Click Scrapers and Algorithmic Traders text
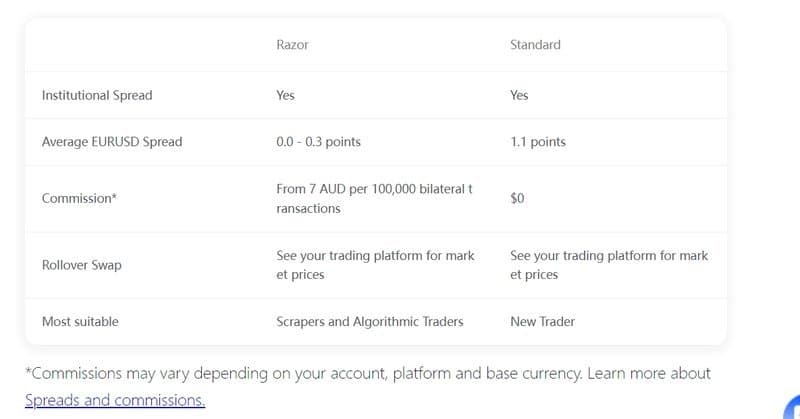 (x=371, y=322)
